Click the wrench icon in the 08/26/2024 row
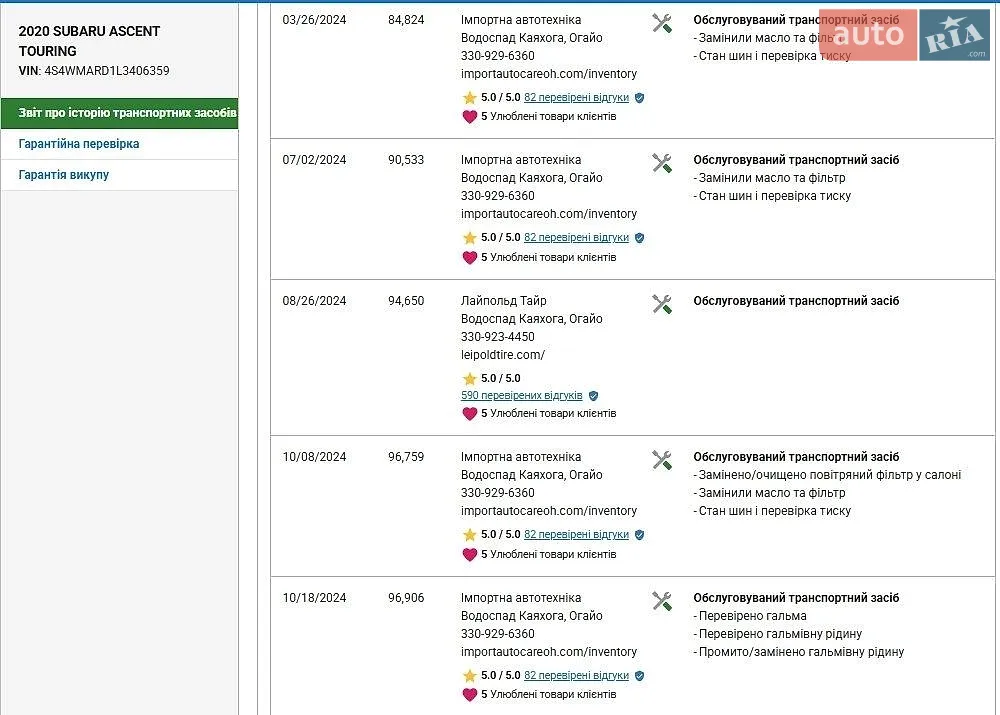1000x715 pixels. pyautogui.click(x=662, y=304)
